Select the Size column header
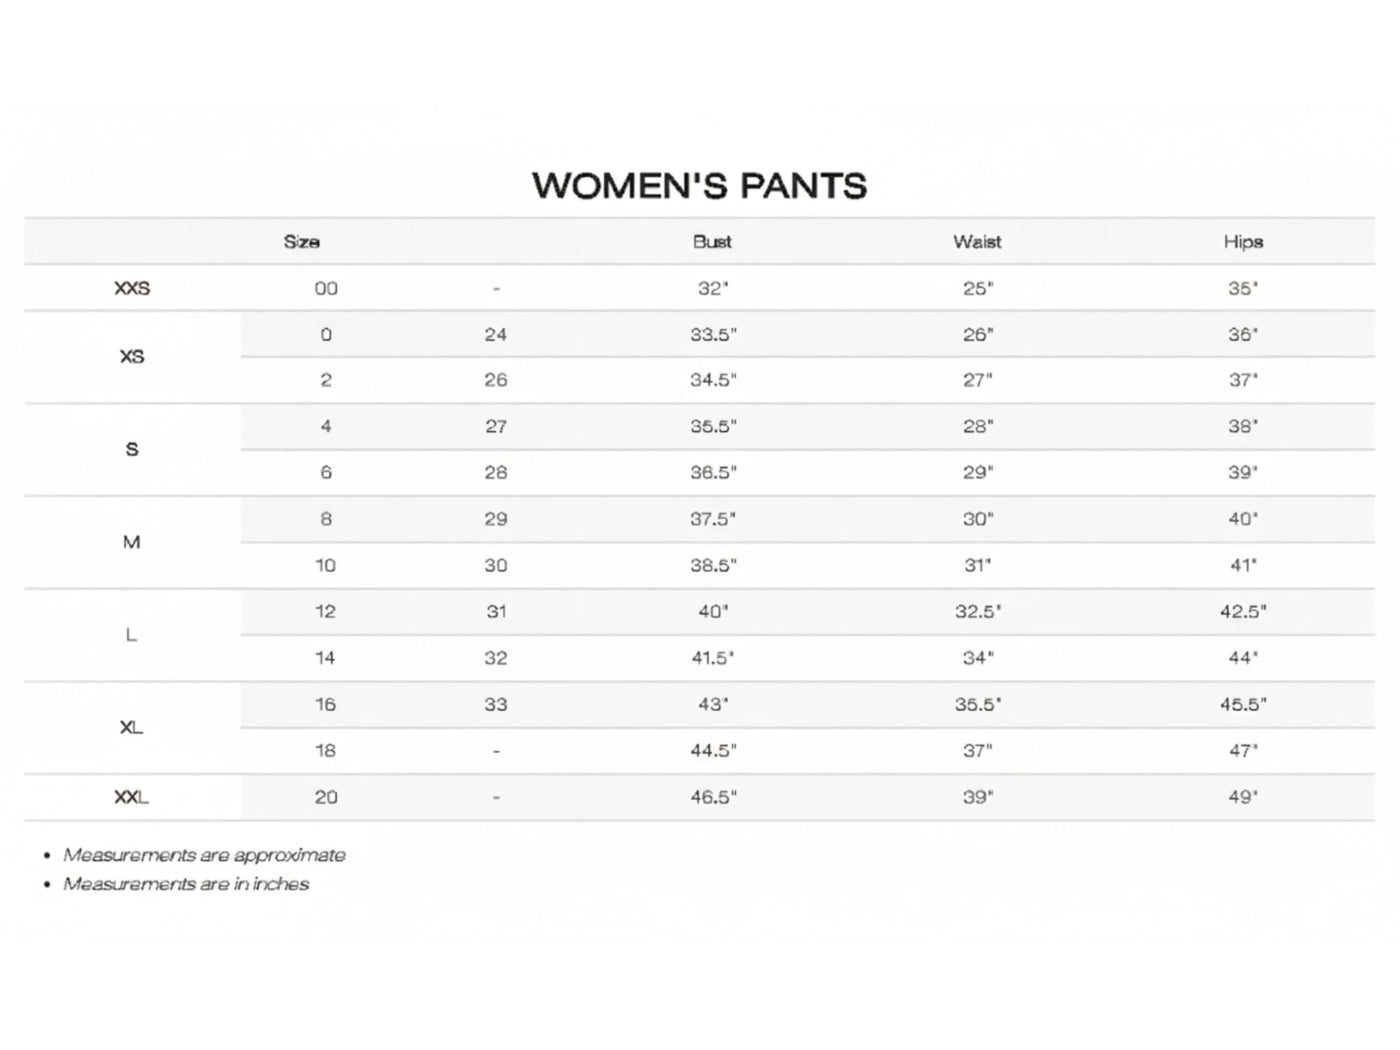The height and width of the screenshot is (1050, 1400). 301,242
